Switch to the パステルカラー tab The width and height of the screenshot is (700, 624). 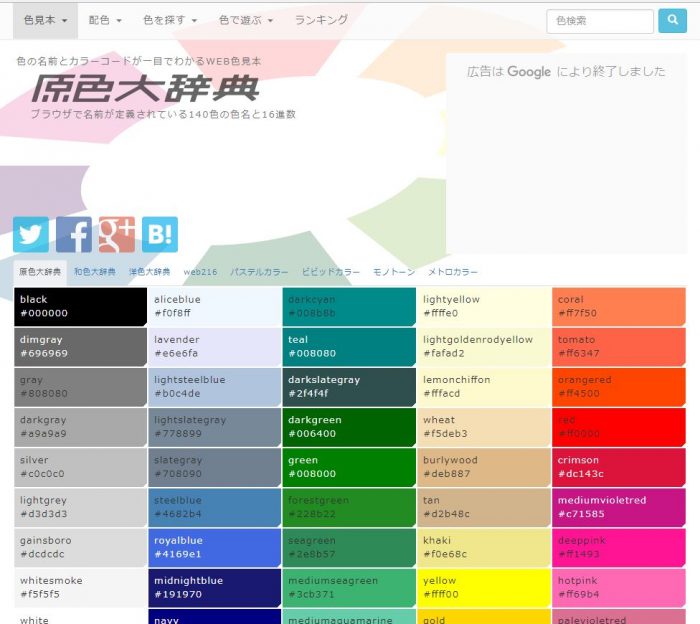pos(259,272)
